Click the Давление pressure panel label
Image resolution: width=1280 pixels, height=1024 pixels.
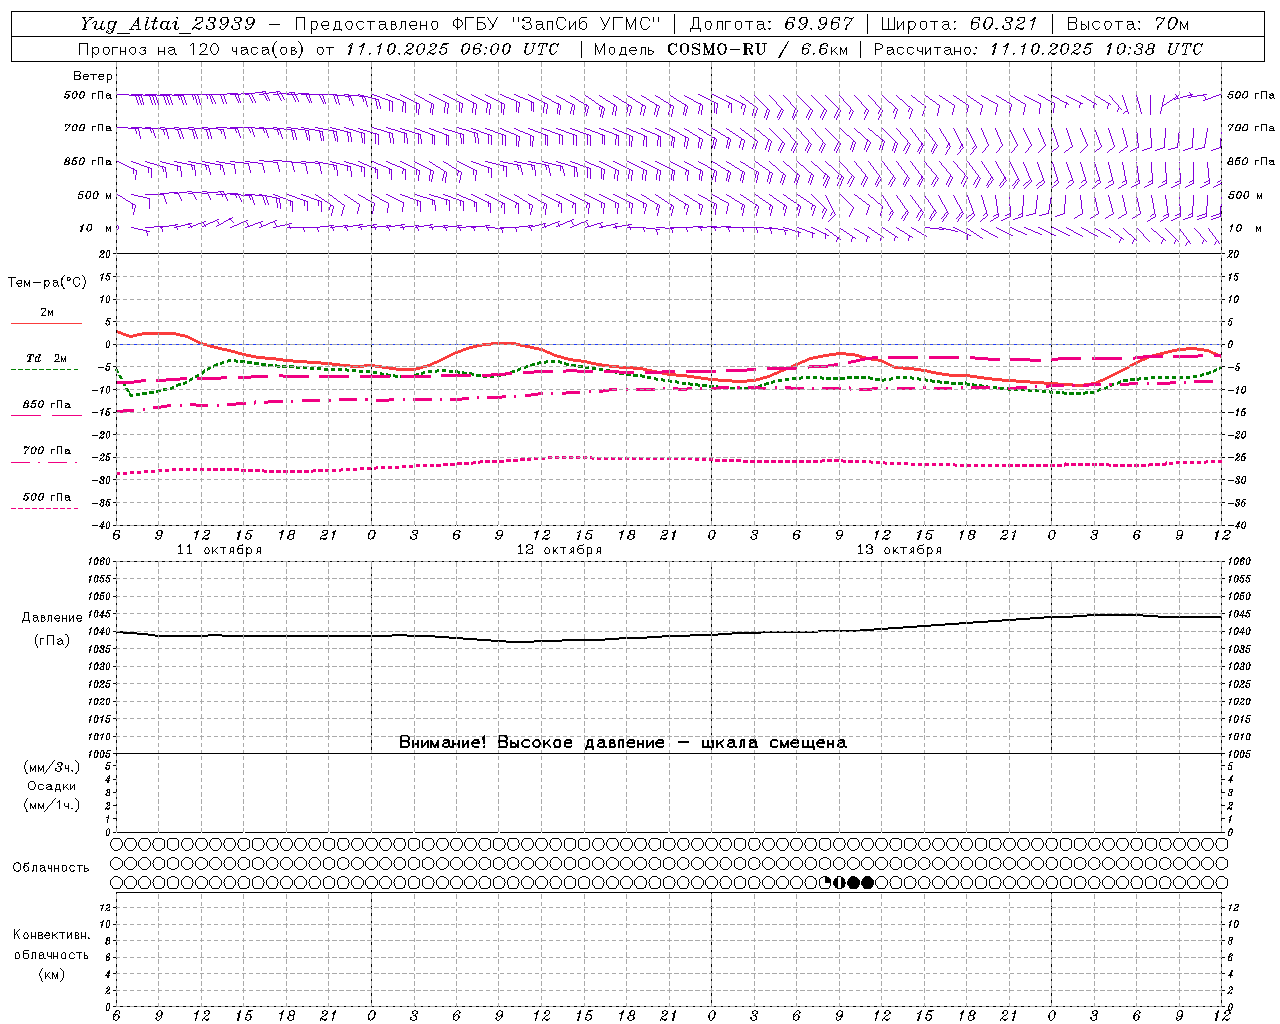(x=52, y=618)
